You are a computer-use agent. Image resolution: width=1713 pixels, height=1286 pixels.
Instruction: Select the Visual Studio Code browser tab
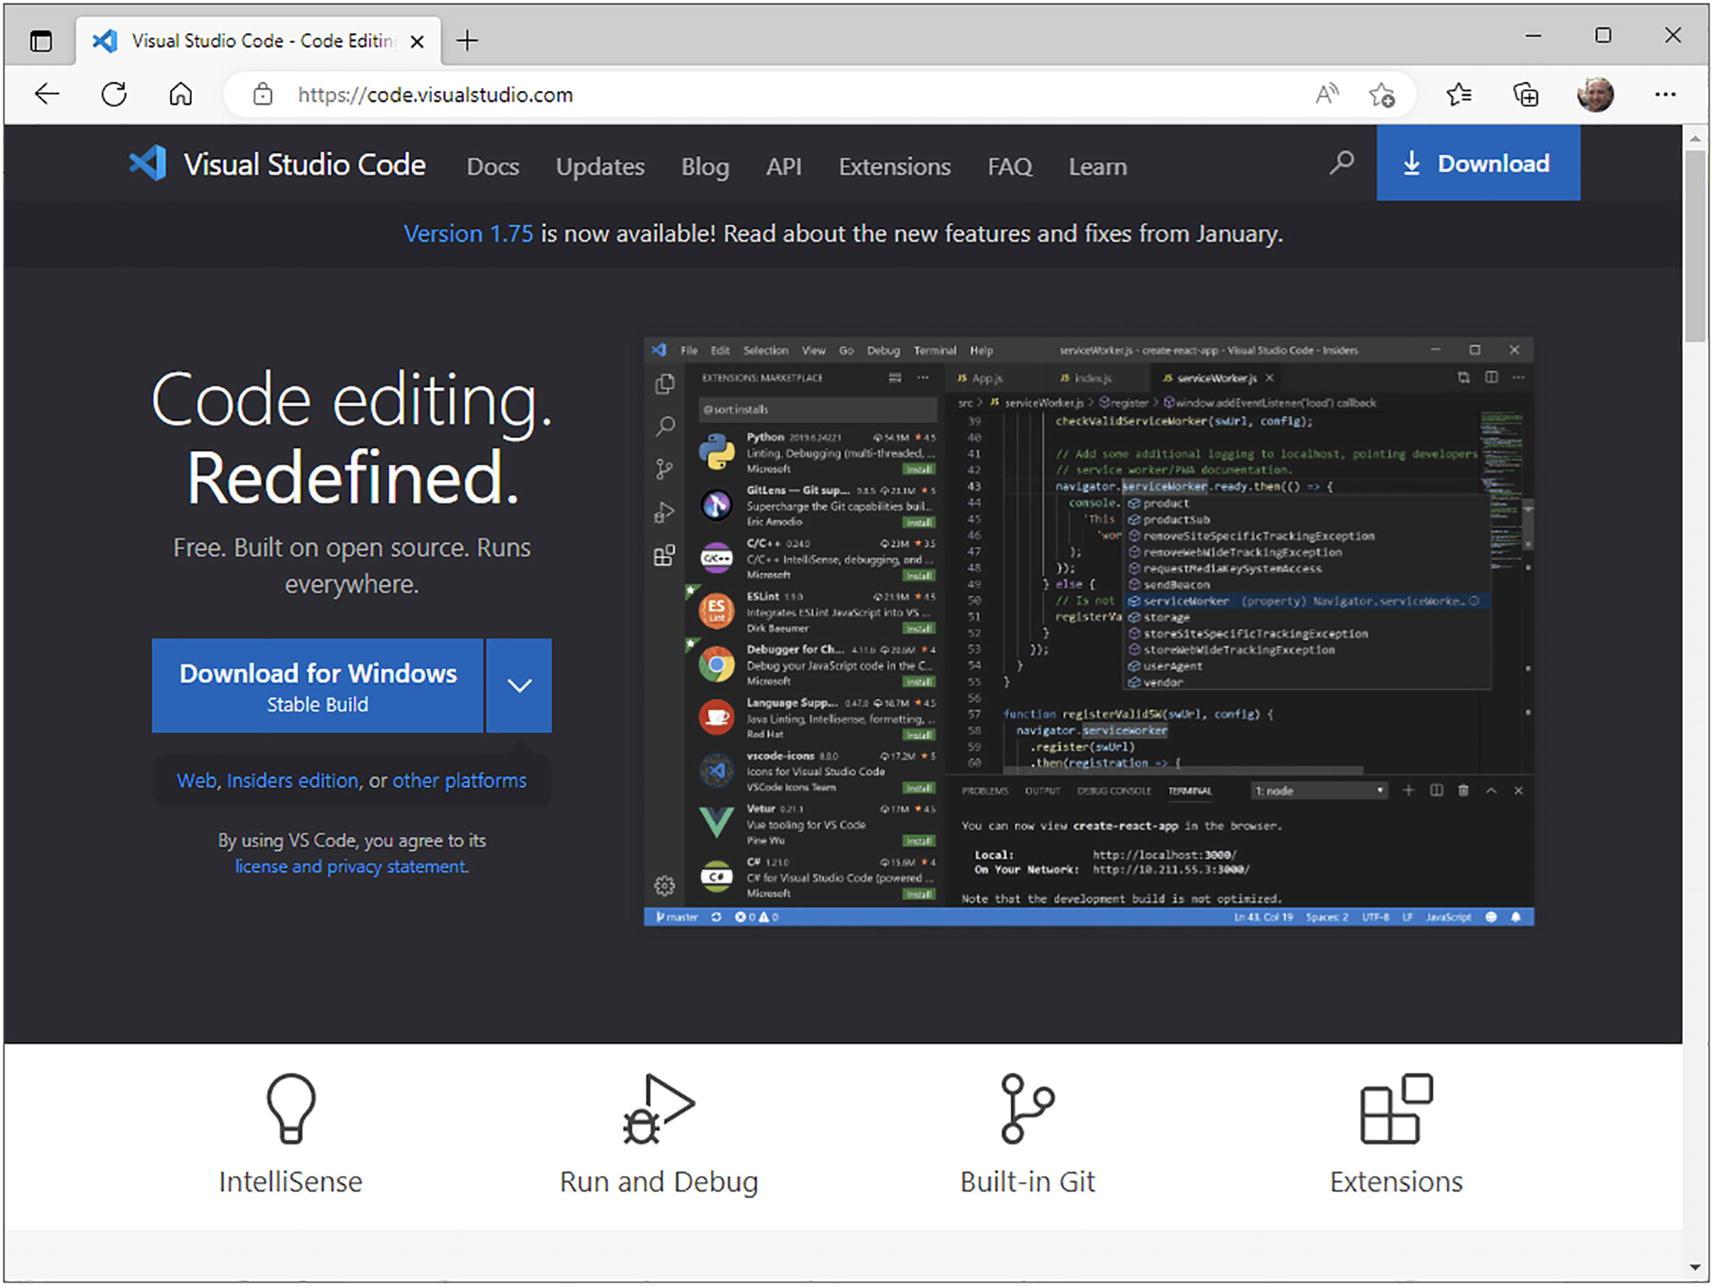[x=260, y=41]
